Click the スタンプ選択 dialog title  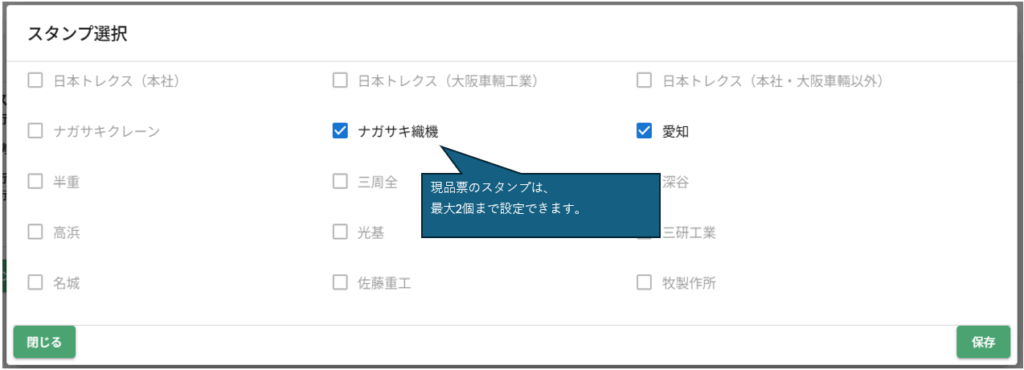click(77, 35)
